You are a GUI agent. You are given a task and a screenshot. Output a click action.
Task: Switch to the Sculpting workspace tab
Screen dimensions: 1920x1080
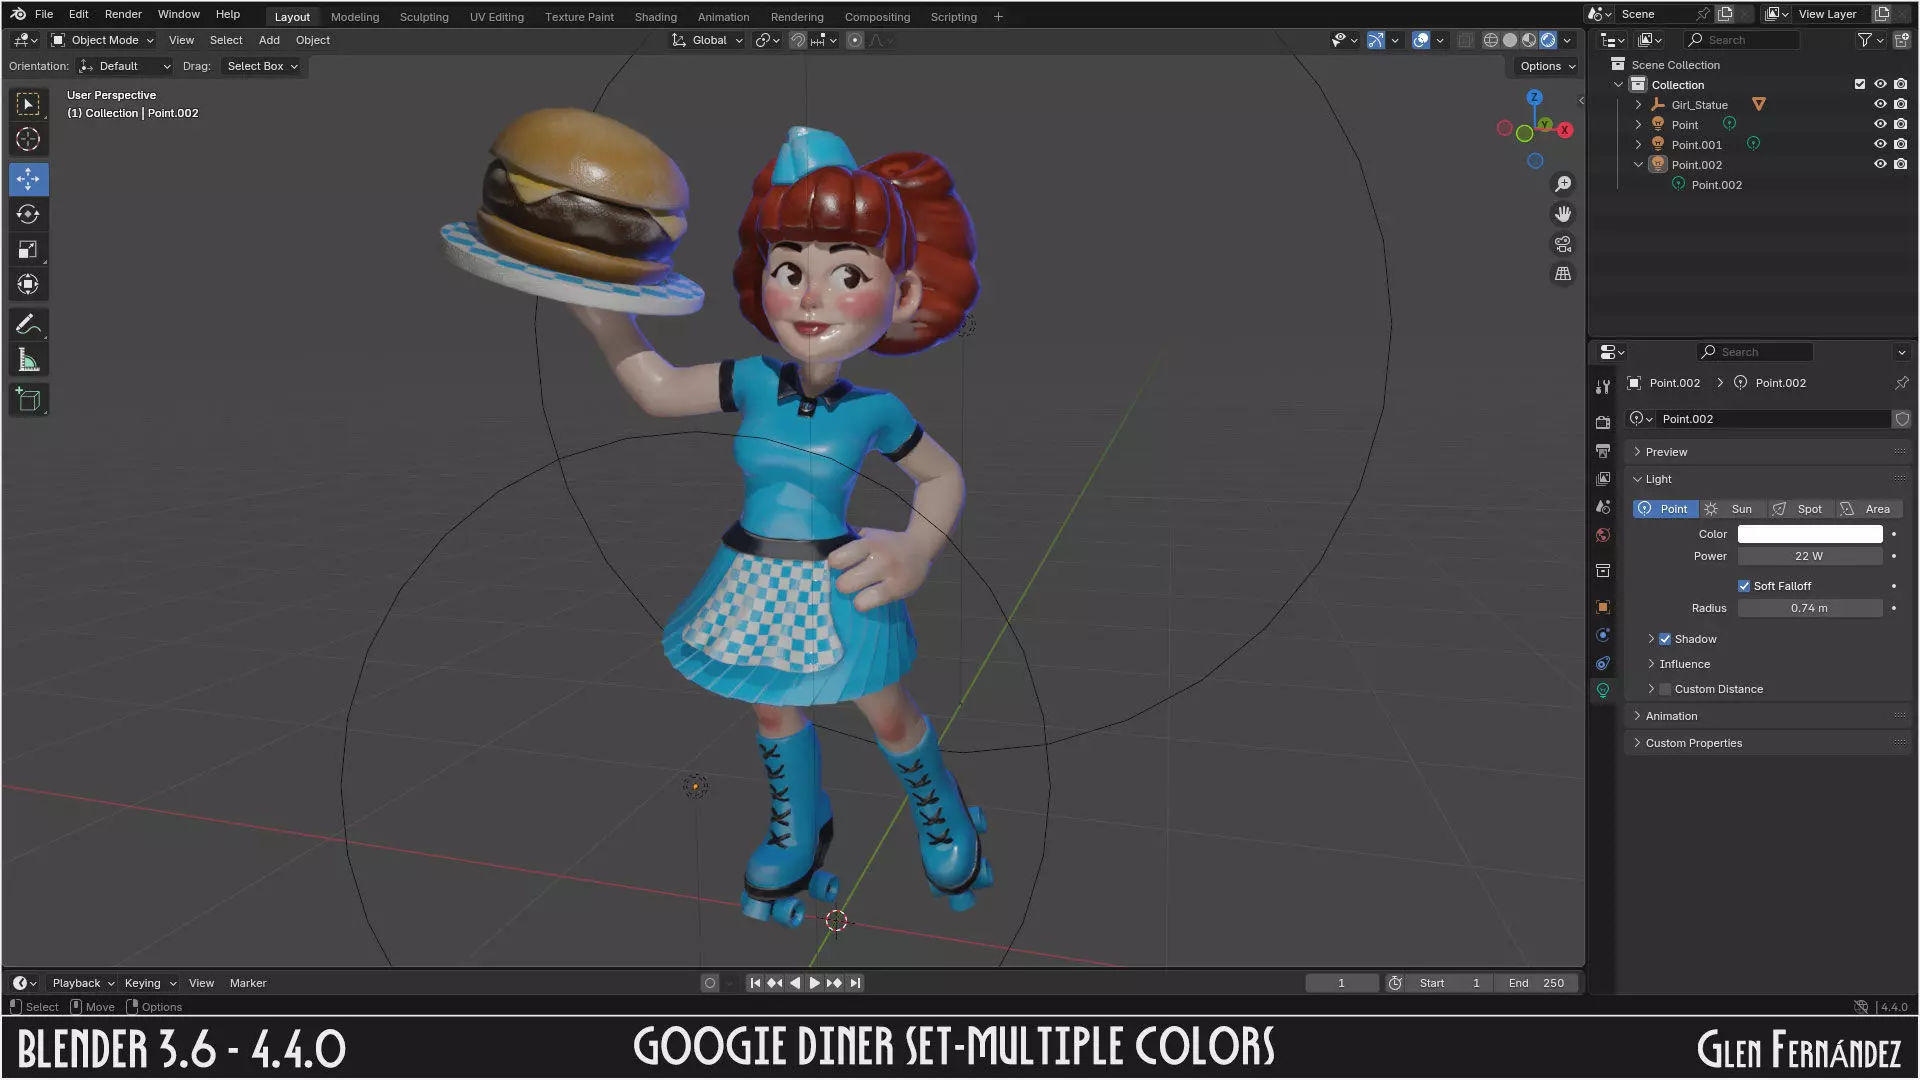(x=424, y=17)
